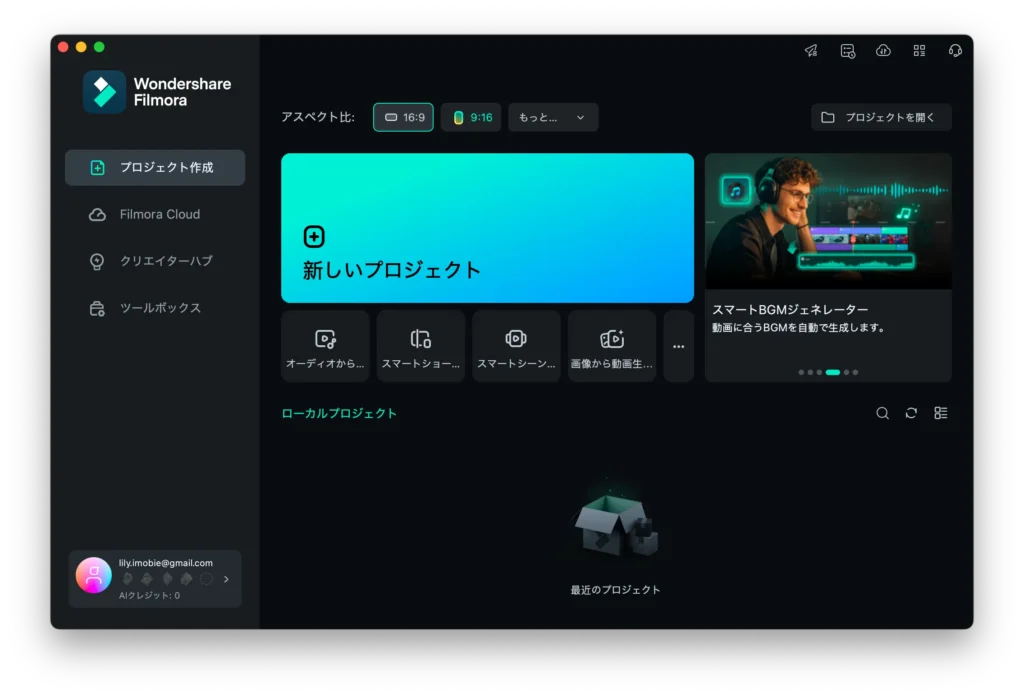Select the active carousel page dot

pos(832,372)
